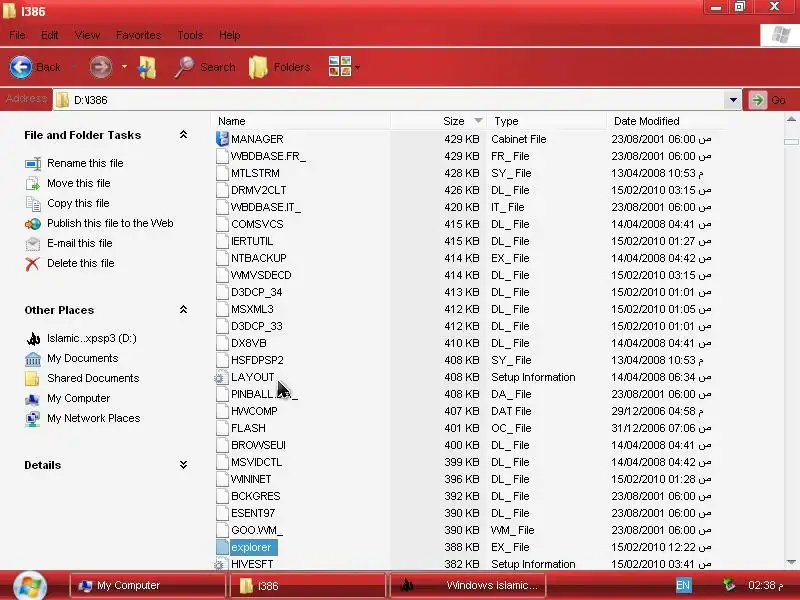Select the NTBACKUP file
Viewport: 800px width, 600px height.
[259, 258]
